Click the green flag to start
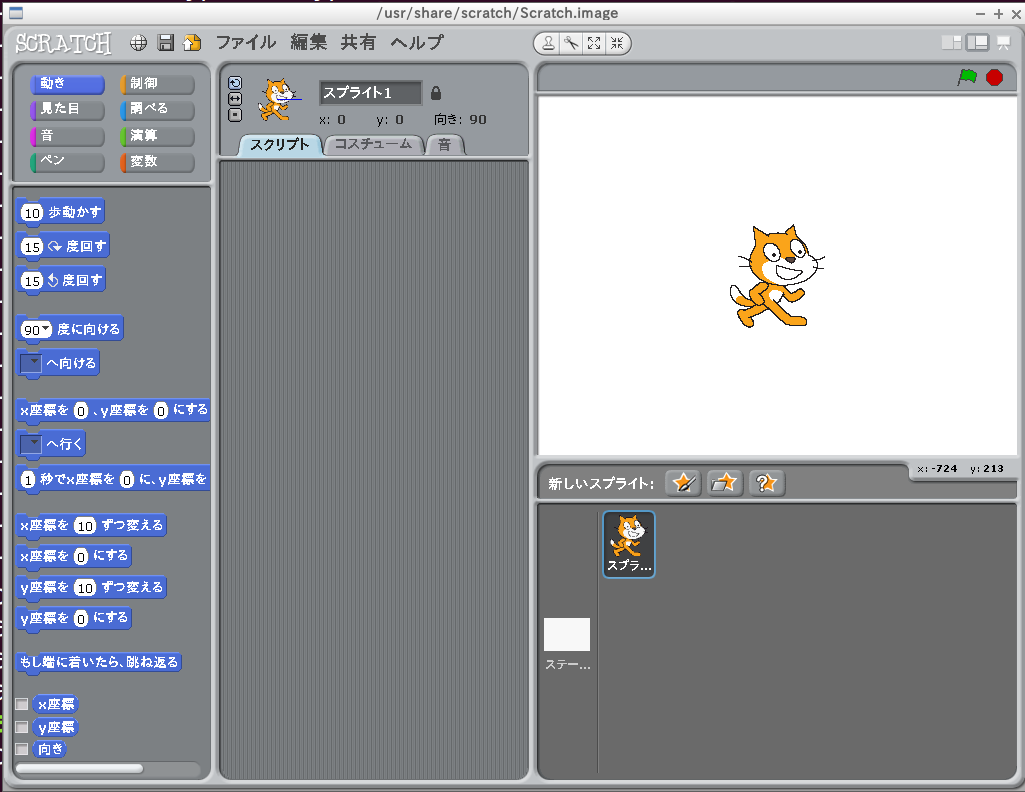This screenshot has height=792, width=1025. pyautogui.click(x=967, y=77)
